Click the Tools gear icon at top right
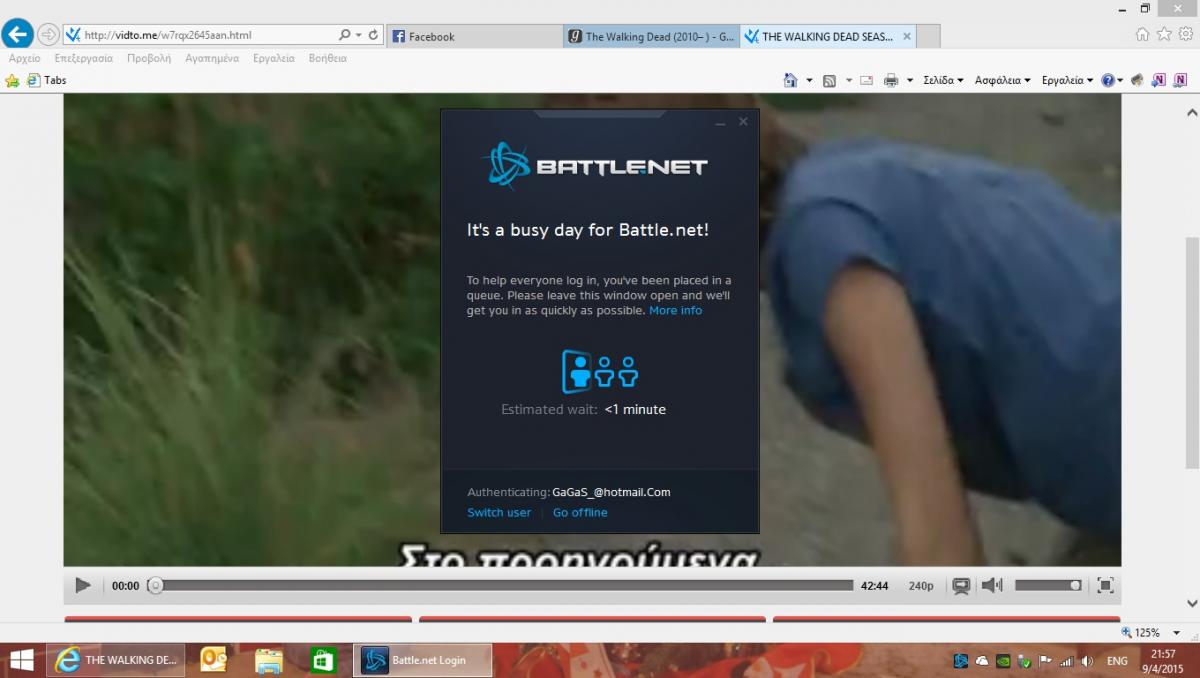The width and height of the screenshot is (1200, 678). [1185, 34]
